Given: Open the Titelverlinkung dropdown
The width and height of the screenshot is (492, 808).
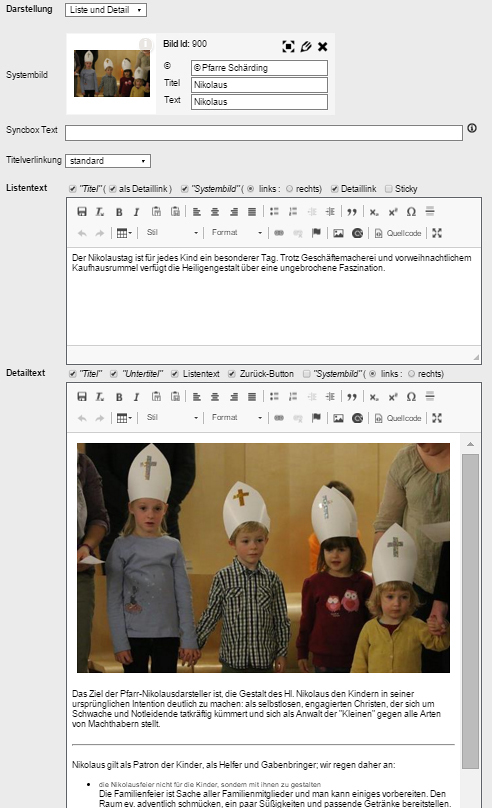Looking at the screenshot, I should (x=108, y=161).
